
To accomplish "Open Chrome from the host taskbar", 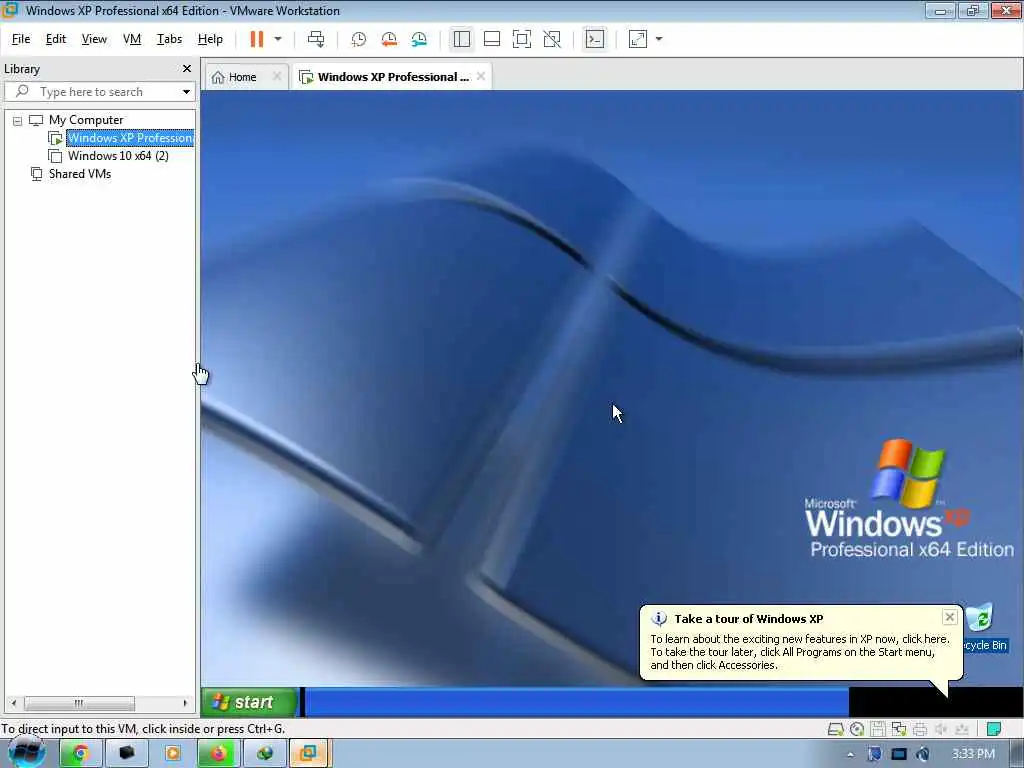I will click(80, 754).
